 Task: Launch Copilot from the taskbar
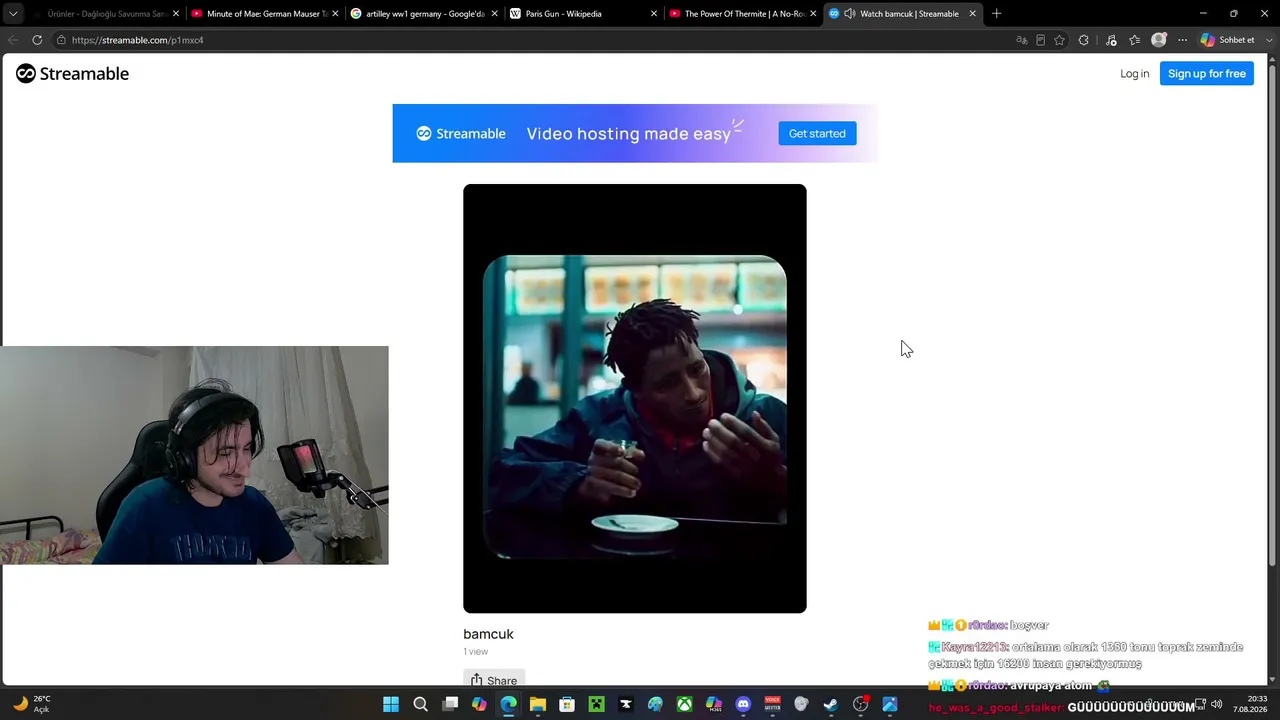[x=479, y=705]
